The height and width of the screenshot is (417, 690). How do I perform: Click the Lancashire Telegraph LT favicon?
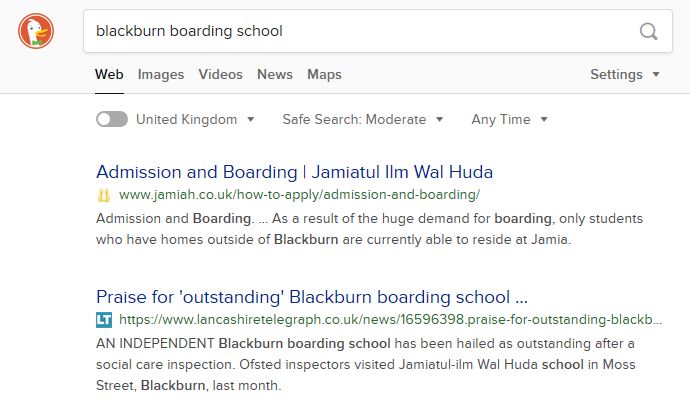[104, 320]
